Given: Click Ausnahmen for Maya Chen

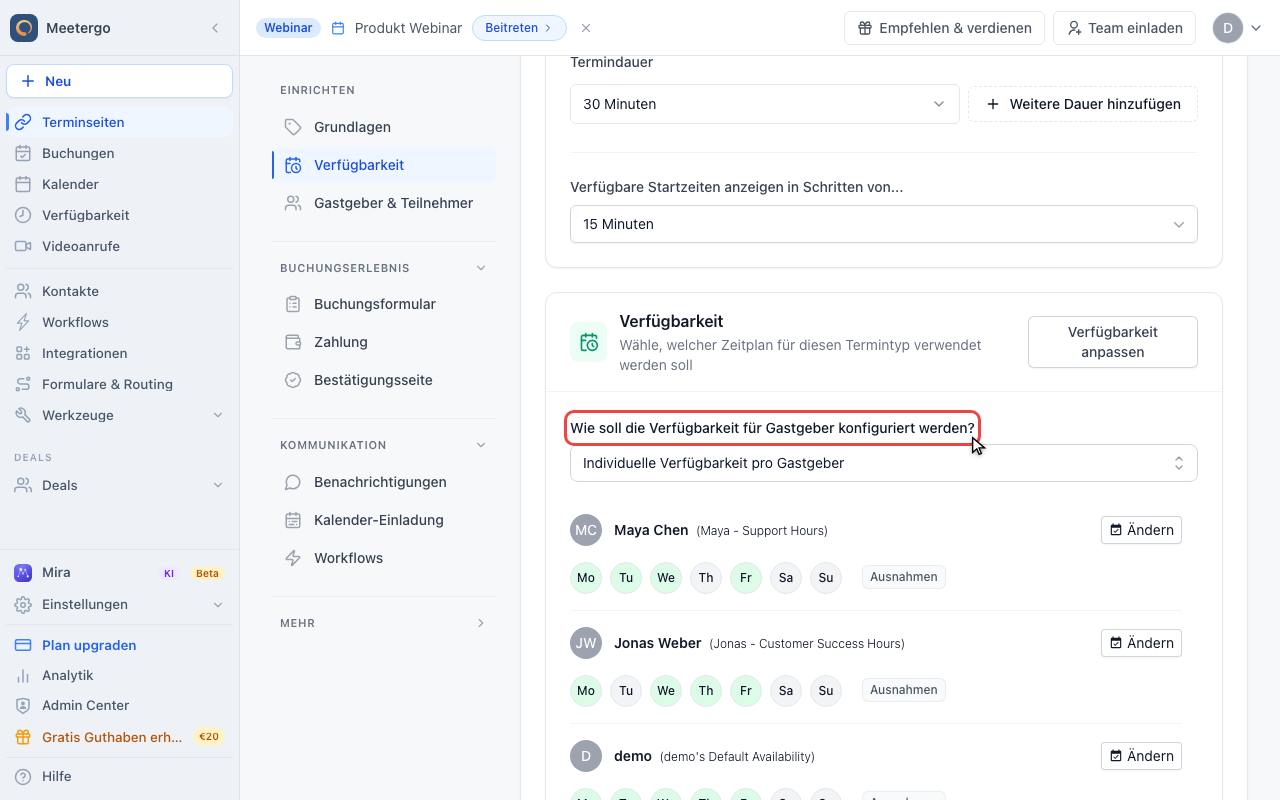Looking at the screenshot, I should pyautogui.click(x=904, y=577).
